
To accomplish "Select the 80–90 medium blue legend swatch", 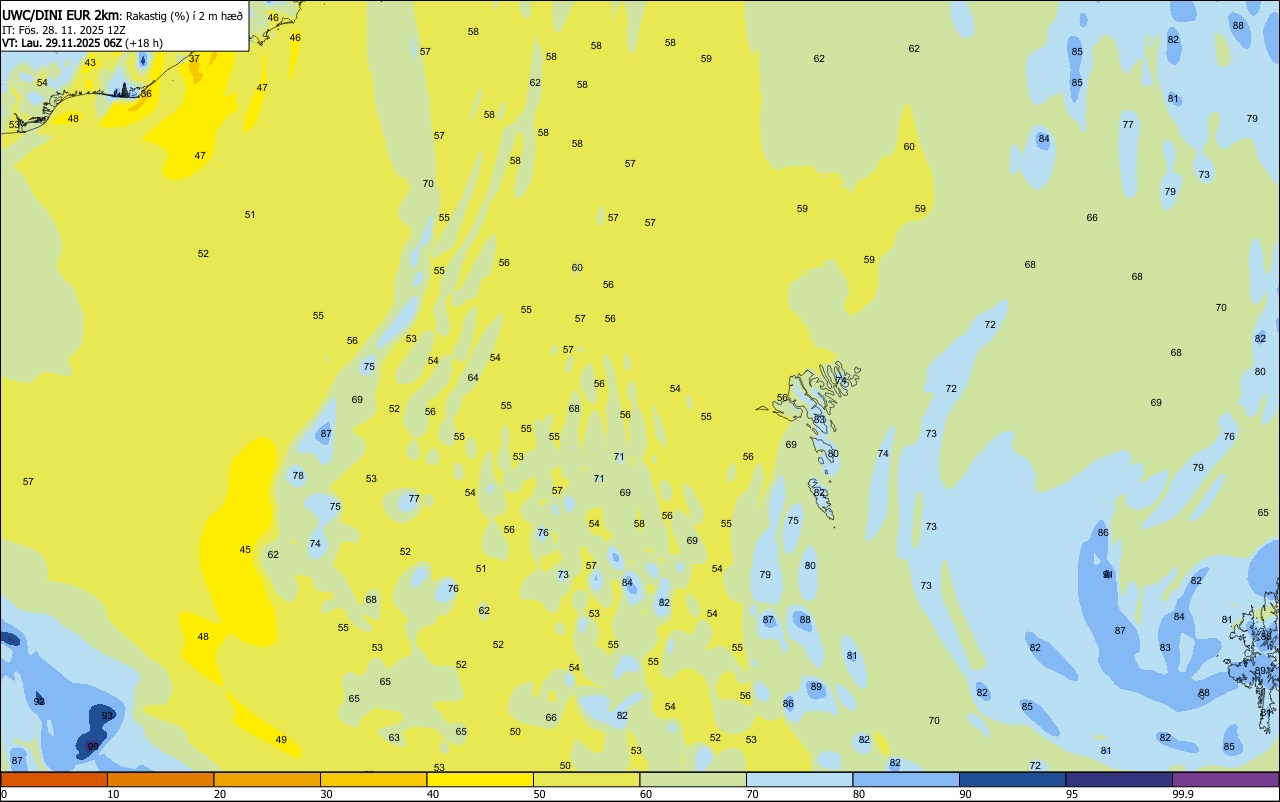I will click(x=906, y=779).
